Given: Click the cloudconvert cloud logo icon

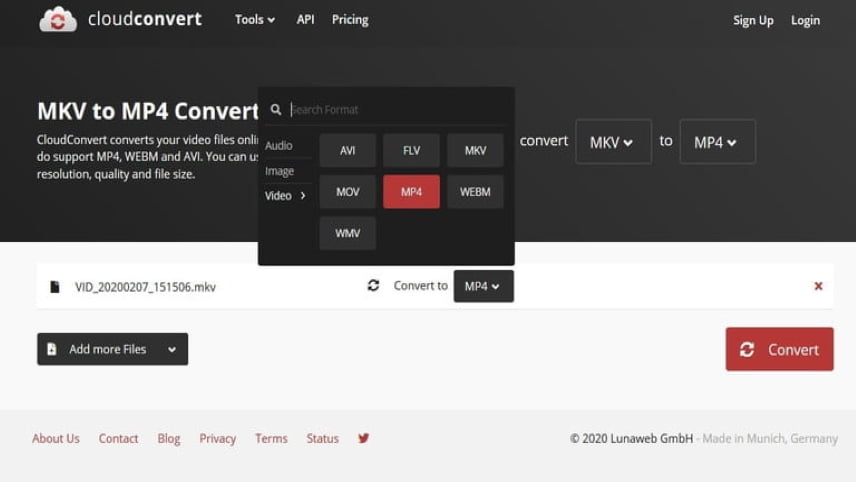Looking at the screenshot, I should point(58,20).
